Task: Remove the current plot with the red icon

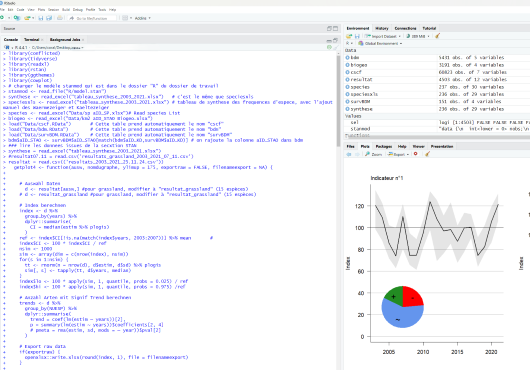Action: click(x=416, y=154)
